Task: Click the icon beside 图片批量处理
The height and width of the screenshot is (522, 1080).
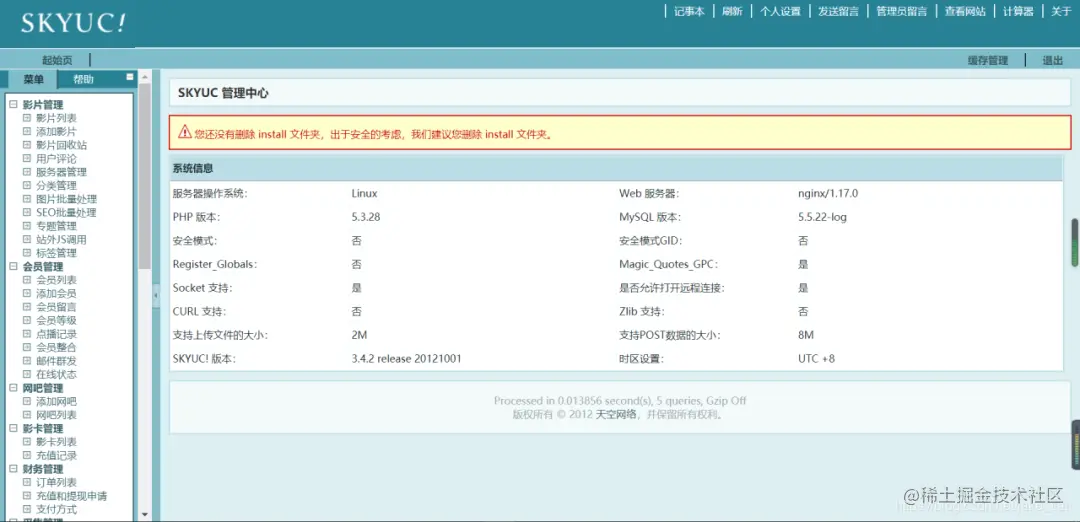Action: pyautogui.click(x=27, y=199)
